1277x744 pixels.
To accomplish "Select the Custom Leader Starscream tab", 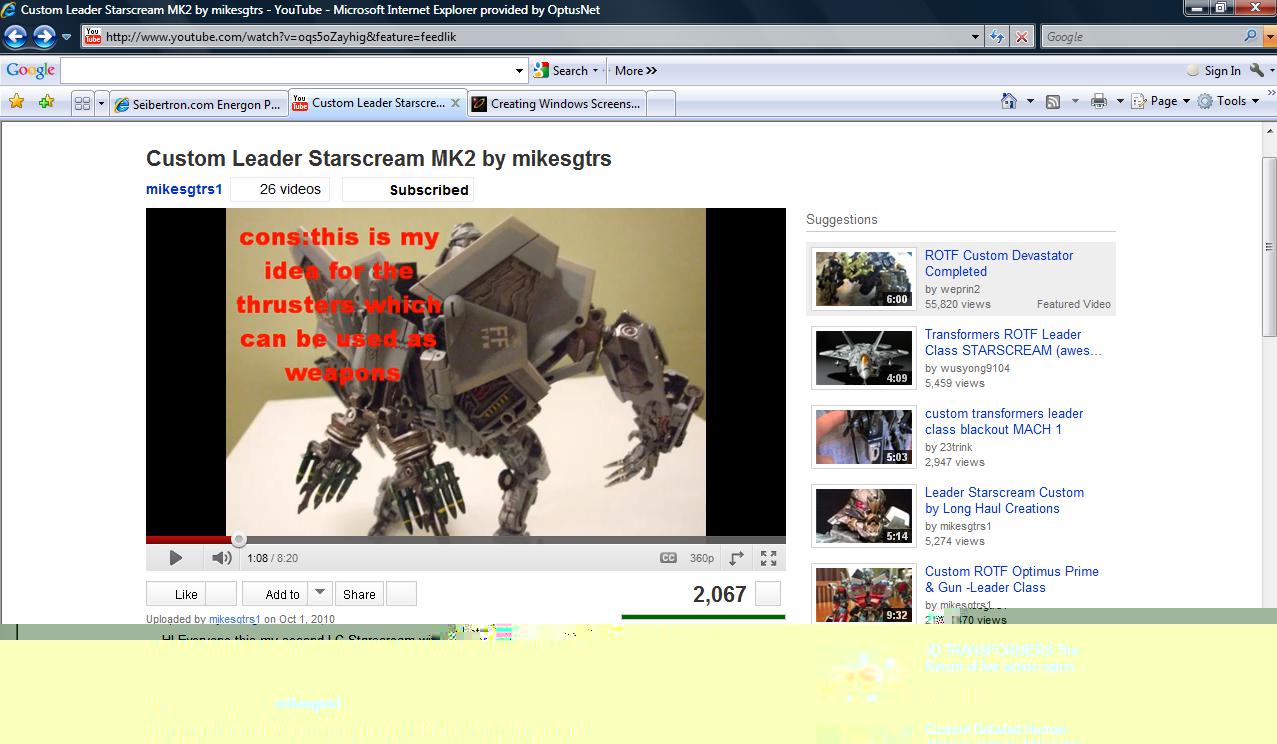I will click(x=378, y=102).
